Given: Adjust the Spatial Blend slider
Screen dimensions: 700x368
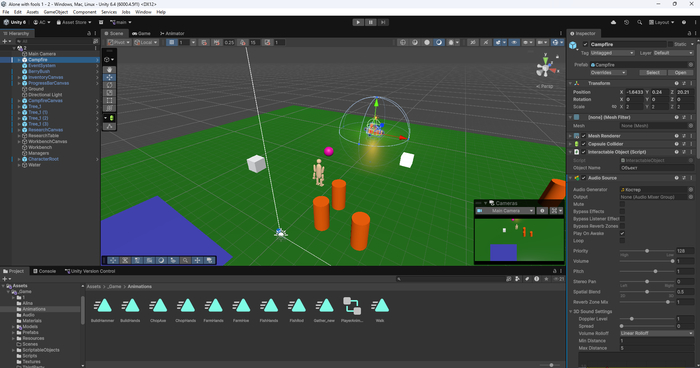Looking at the screenshot, I should coord(647,292).
